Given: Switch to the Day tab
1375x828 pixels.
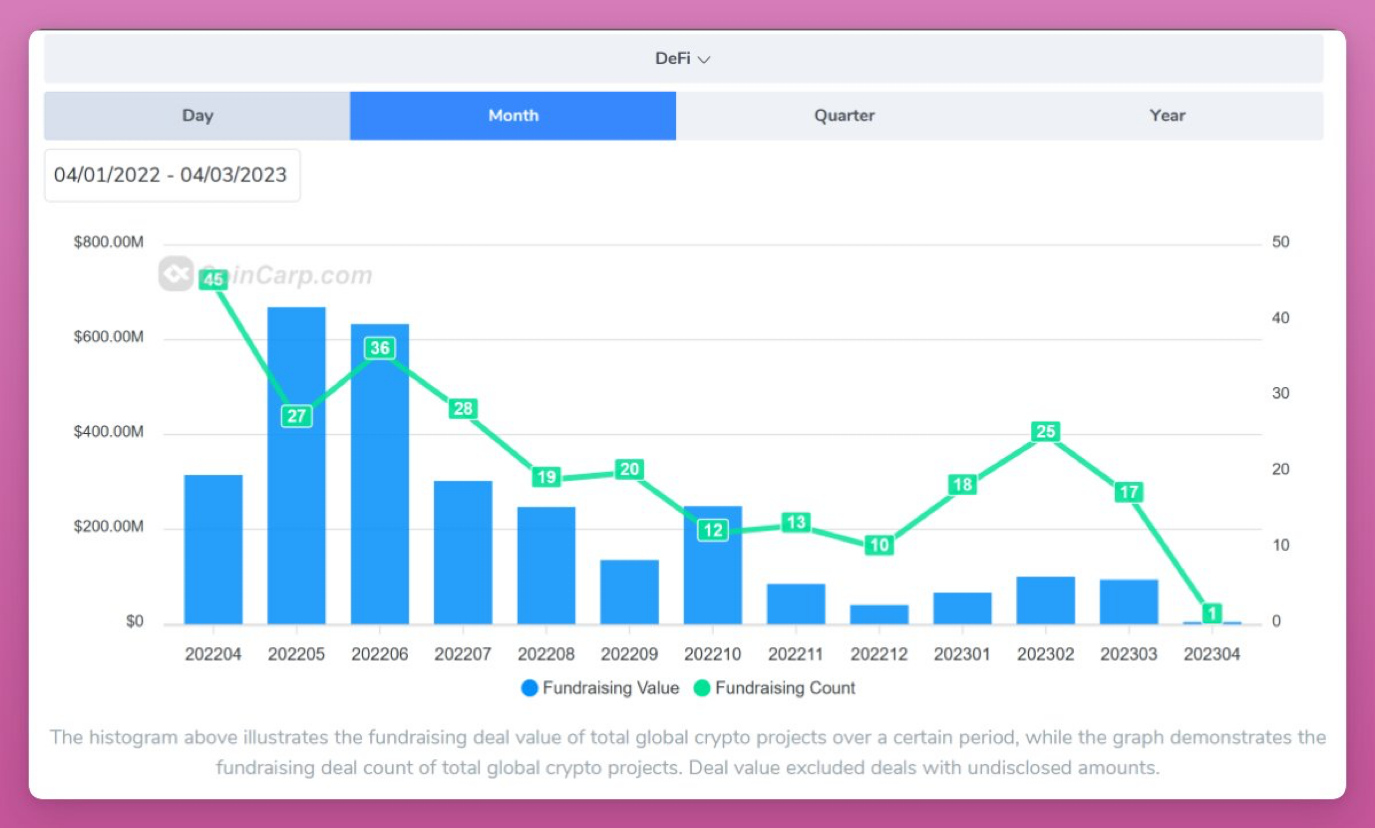Looking at the screenshot, I should click(197, 116).
